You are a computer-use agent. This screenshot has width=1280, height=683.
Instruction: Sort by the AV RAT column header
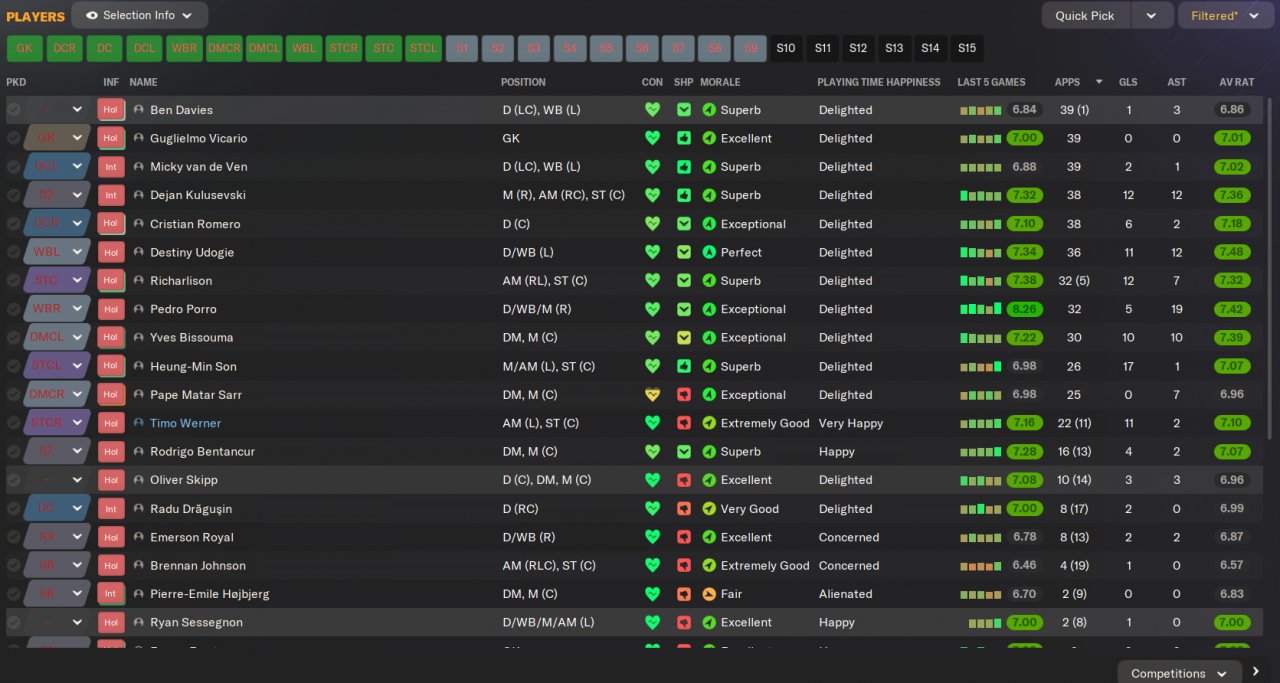1236,82
